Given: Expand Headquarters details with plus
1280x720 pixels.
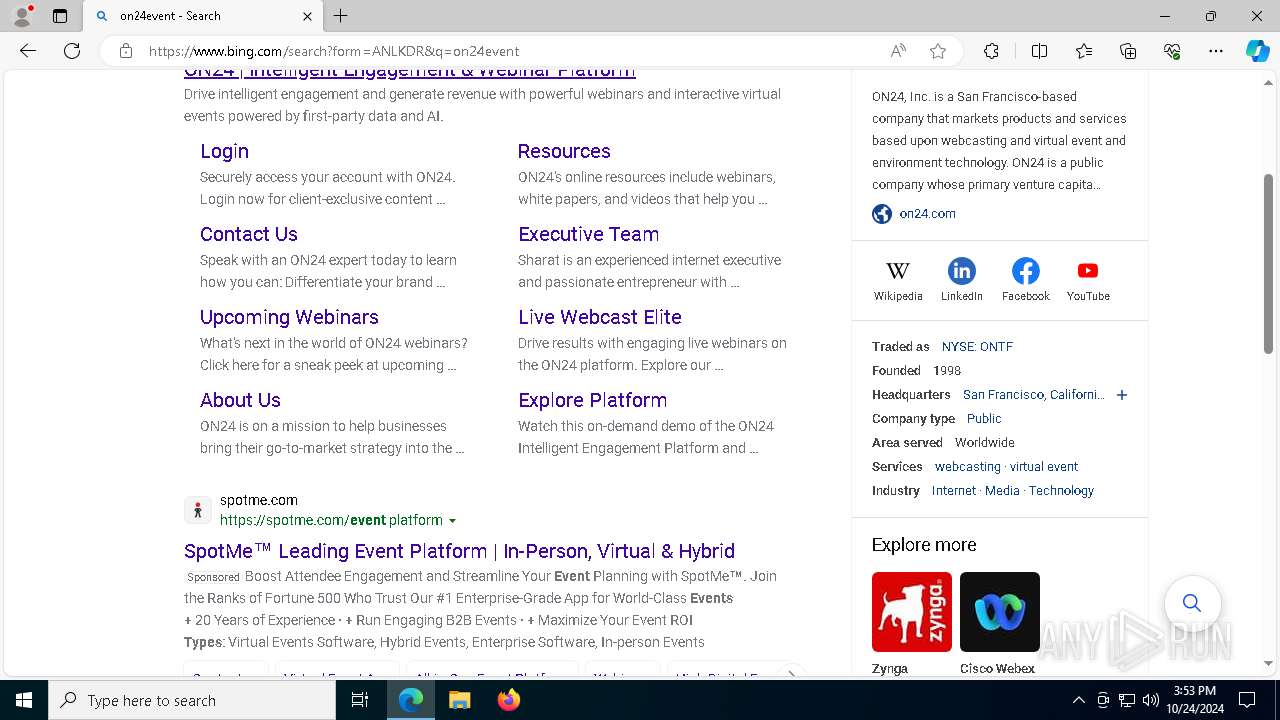Looking at the screenshot, I should pyautogui.click(x=1122, y=395).
